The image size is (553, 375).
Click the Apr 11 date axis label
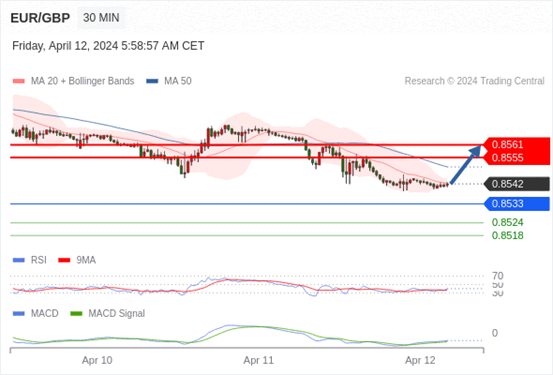click(x=259, y=361)
